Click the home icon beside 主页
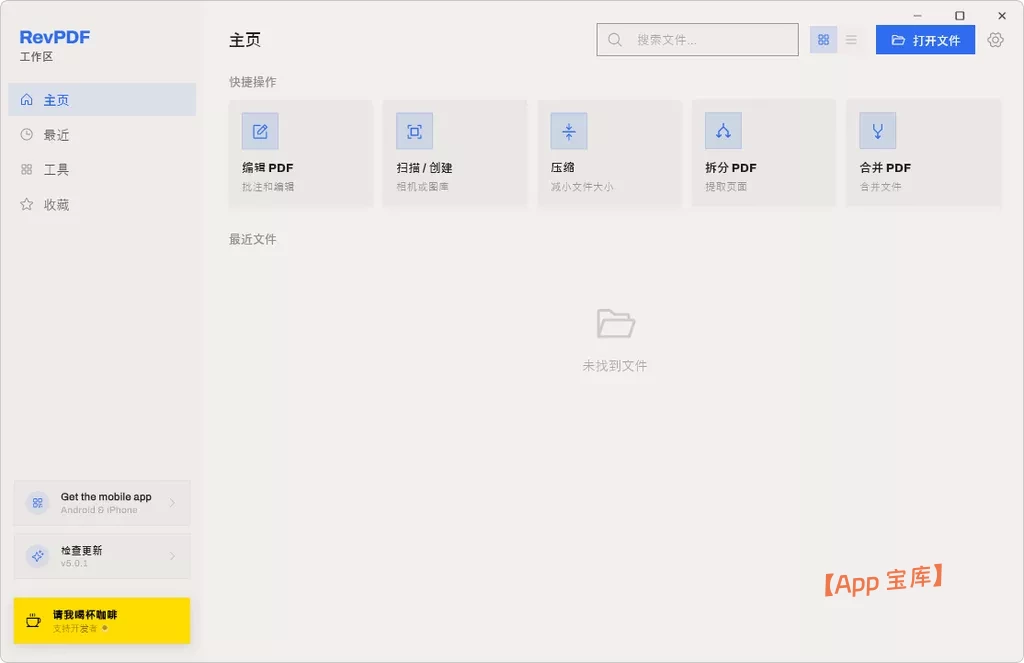1024x663 pixels. [27, 99]
